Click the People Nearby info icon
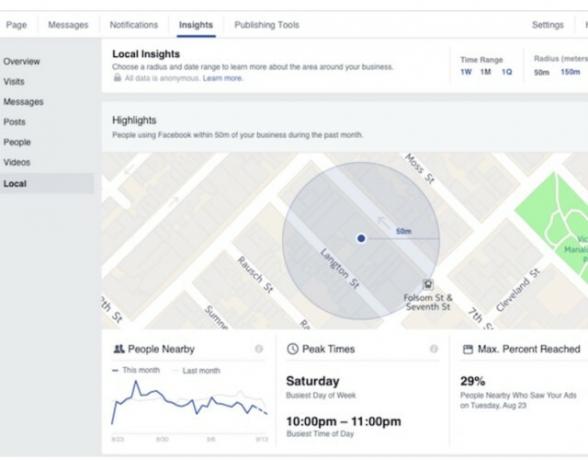The height and width of the screenshot is (460, 588). tap(259, 349)
